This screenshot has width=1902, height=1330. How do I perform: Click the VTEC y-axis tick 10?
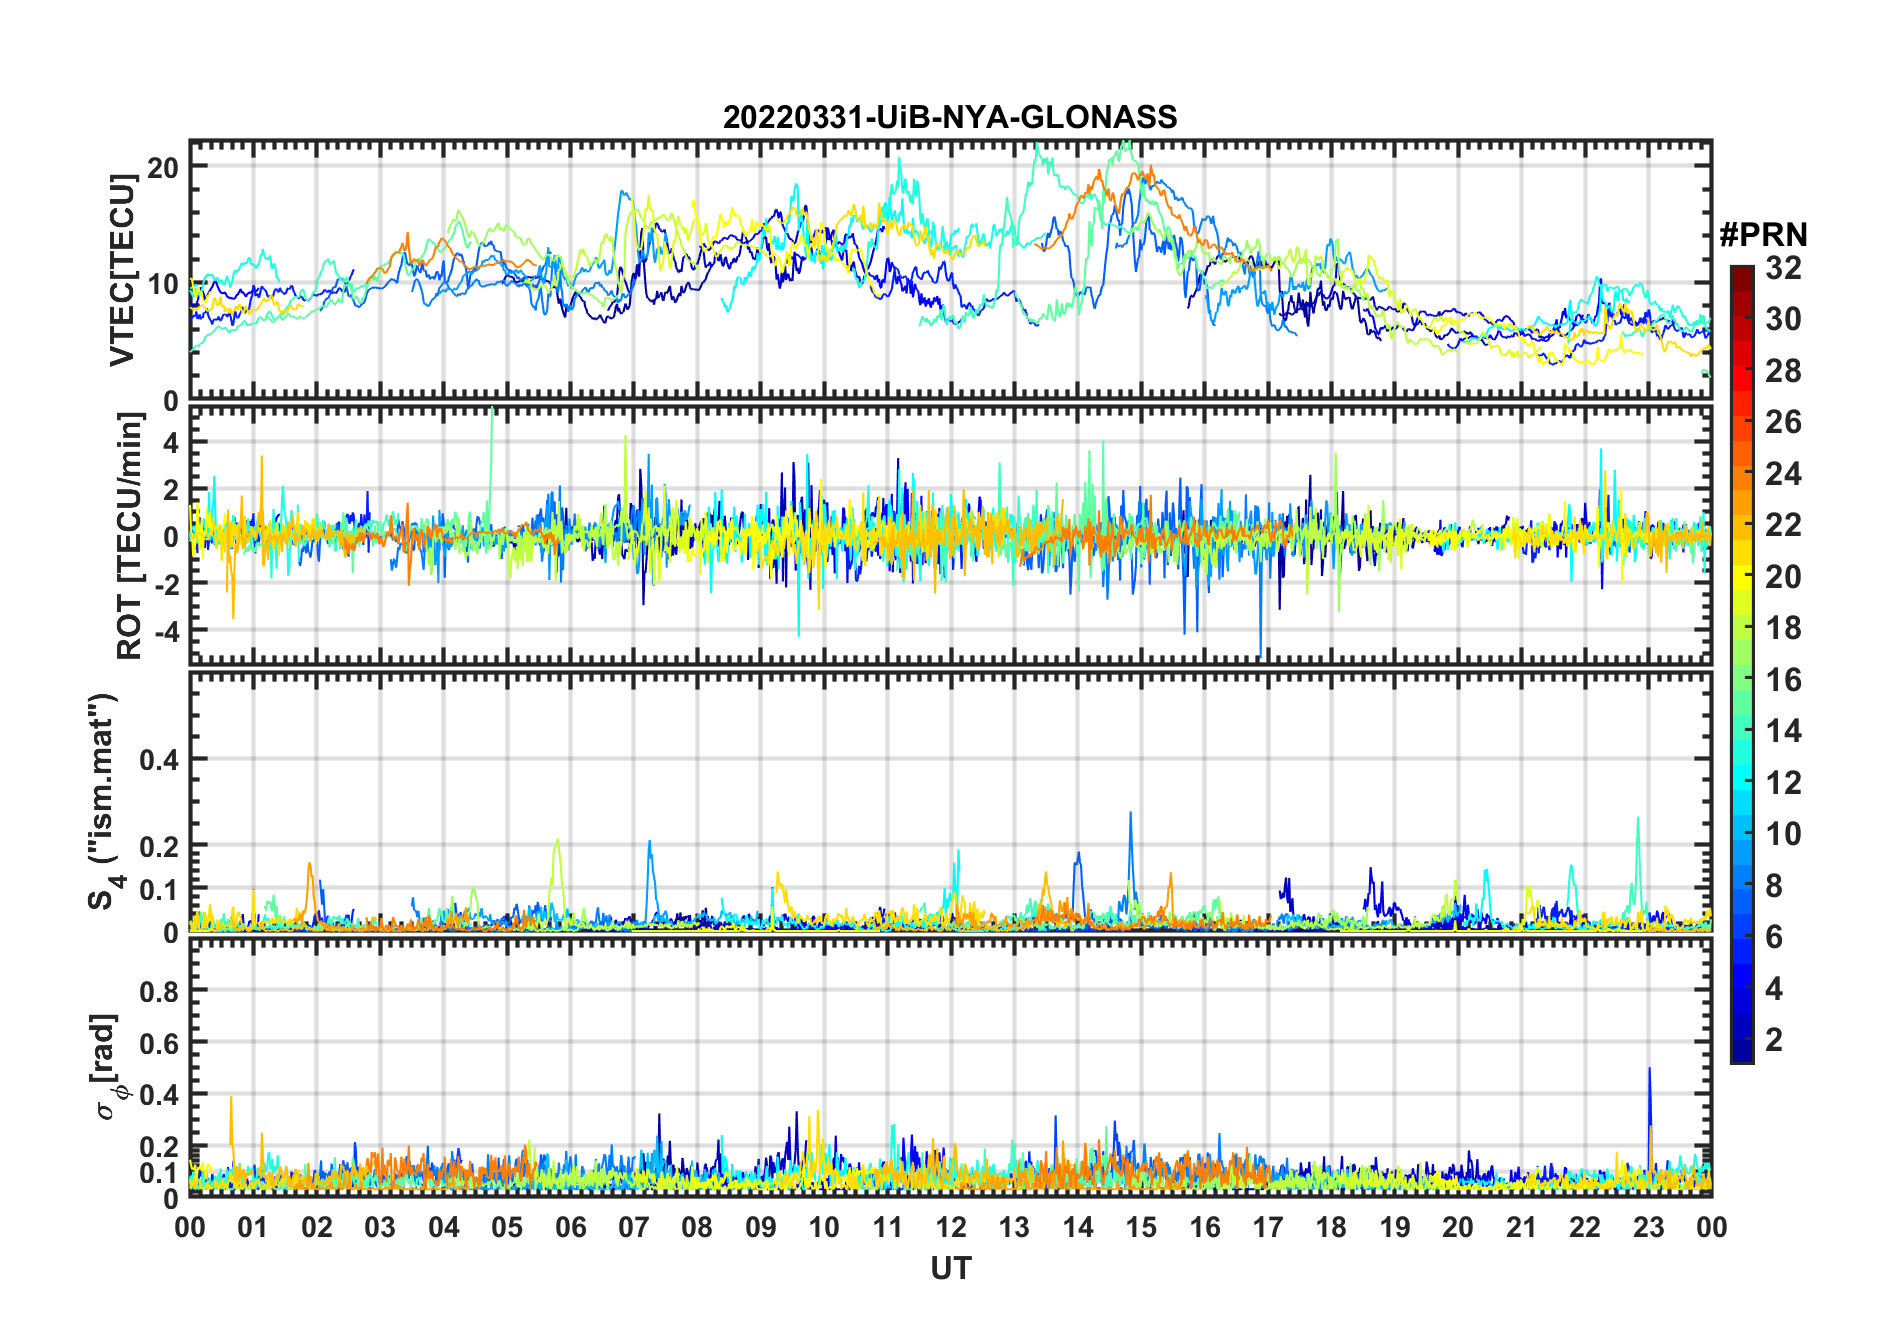point(163,285)
